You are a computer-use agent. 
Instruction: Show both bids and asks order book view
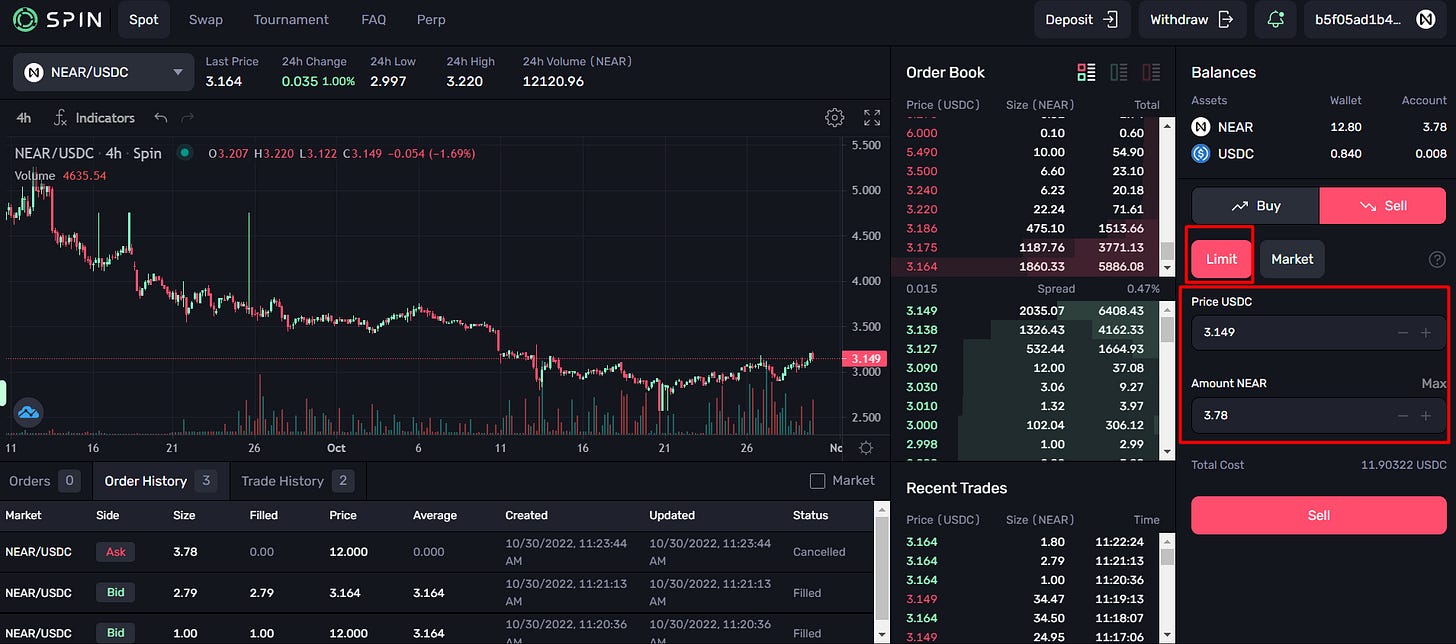(x=1086, y=72)
